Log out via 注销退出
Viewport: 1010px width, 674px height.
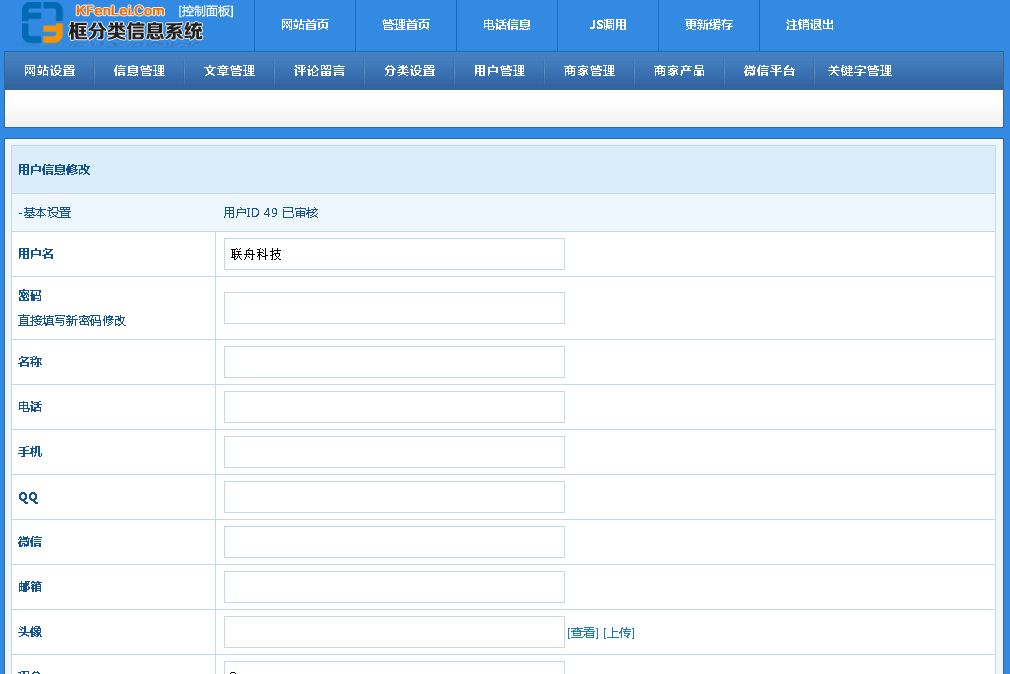click(810, 25)
